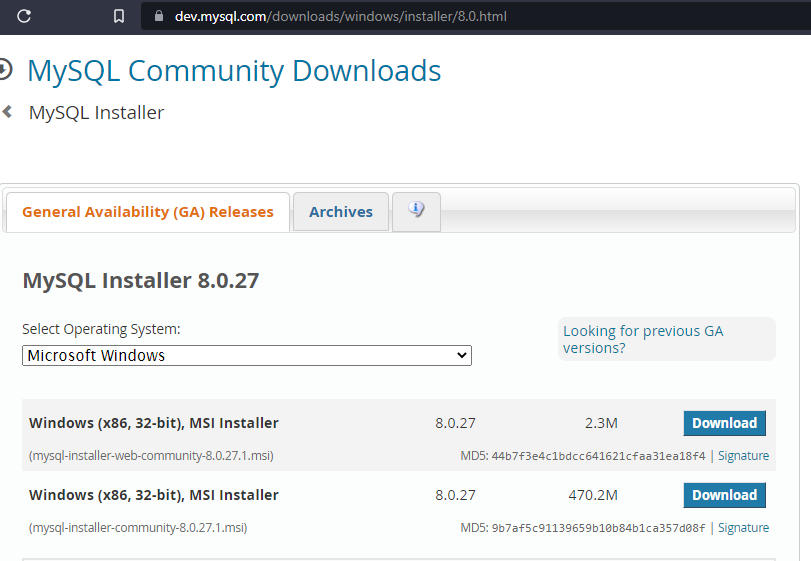Download the 470.2M community MSI installer

724,495
